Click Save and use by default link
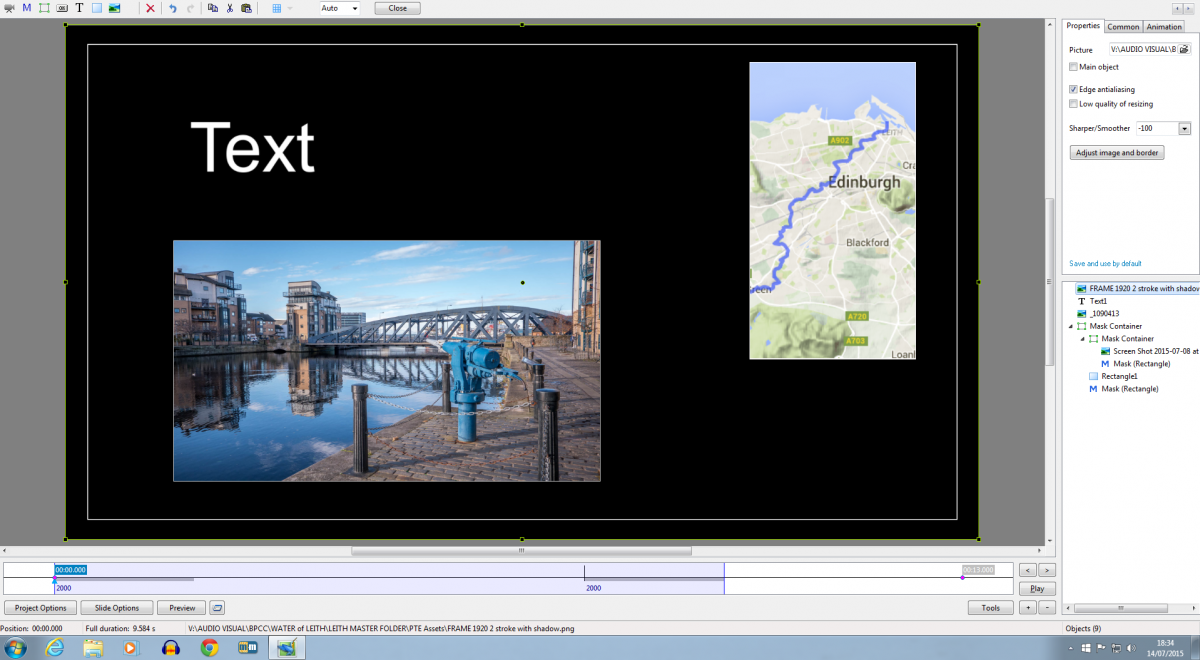 tap(1105, 264)
